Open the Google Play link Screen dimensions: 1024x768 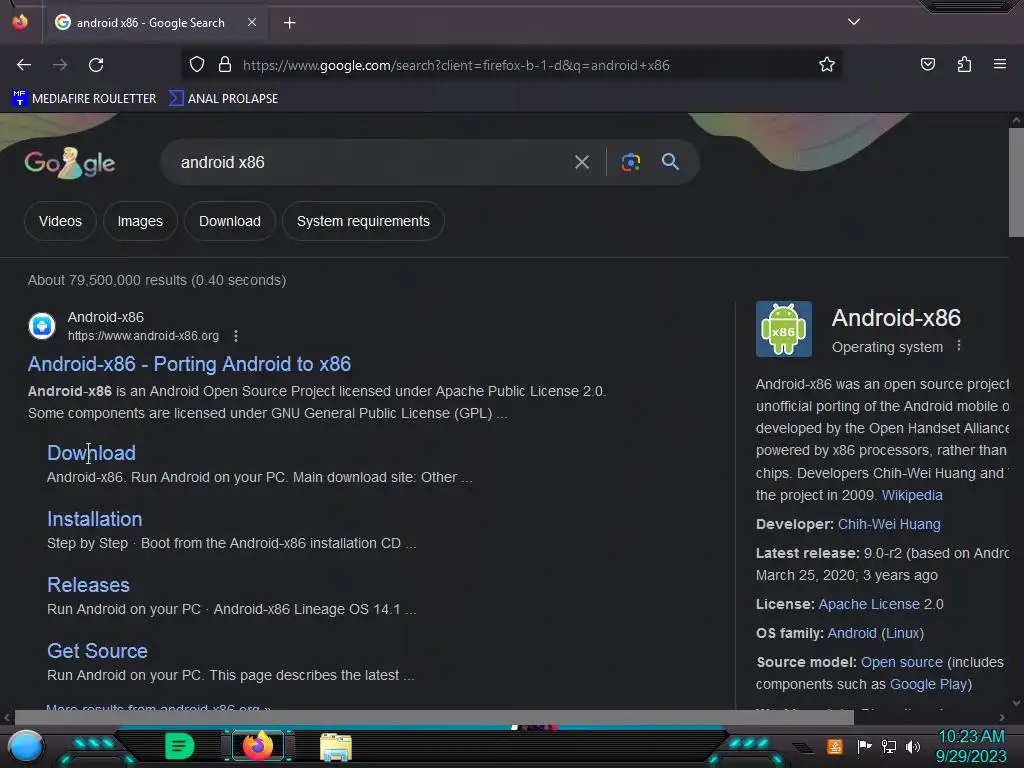[x=928, y=684]
